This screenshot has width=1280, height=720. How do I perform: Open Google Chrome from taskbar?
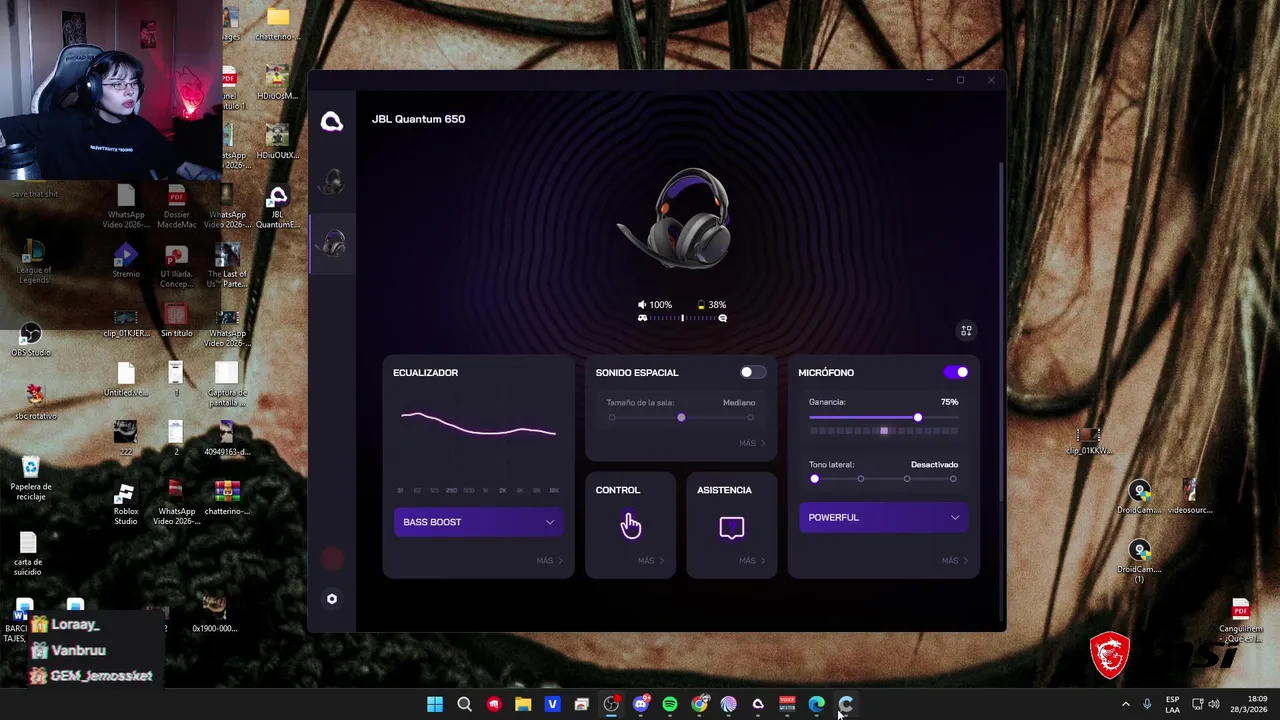click(699, 704)
